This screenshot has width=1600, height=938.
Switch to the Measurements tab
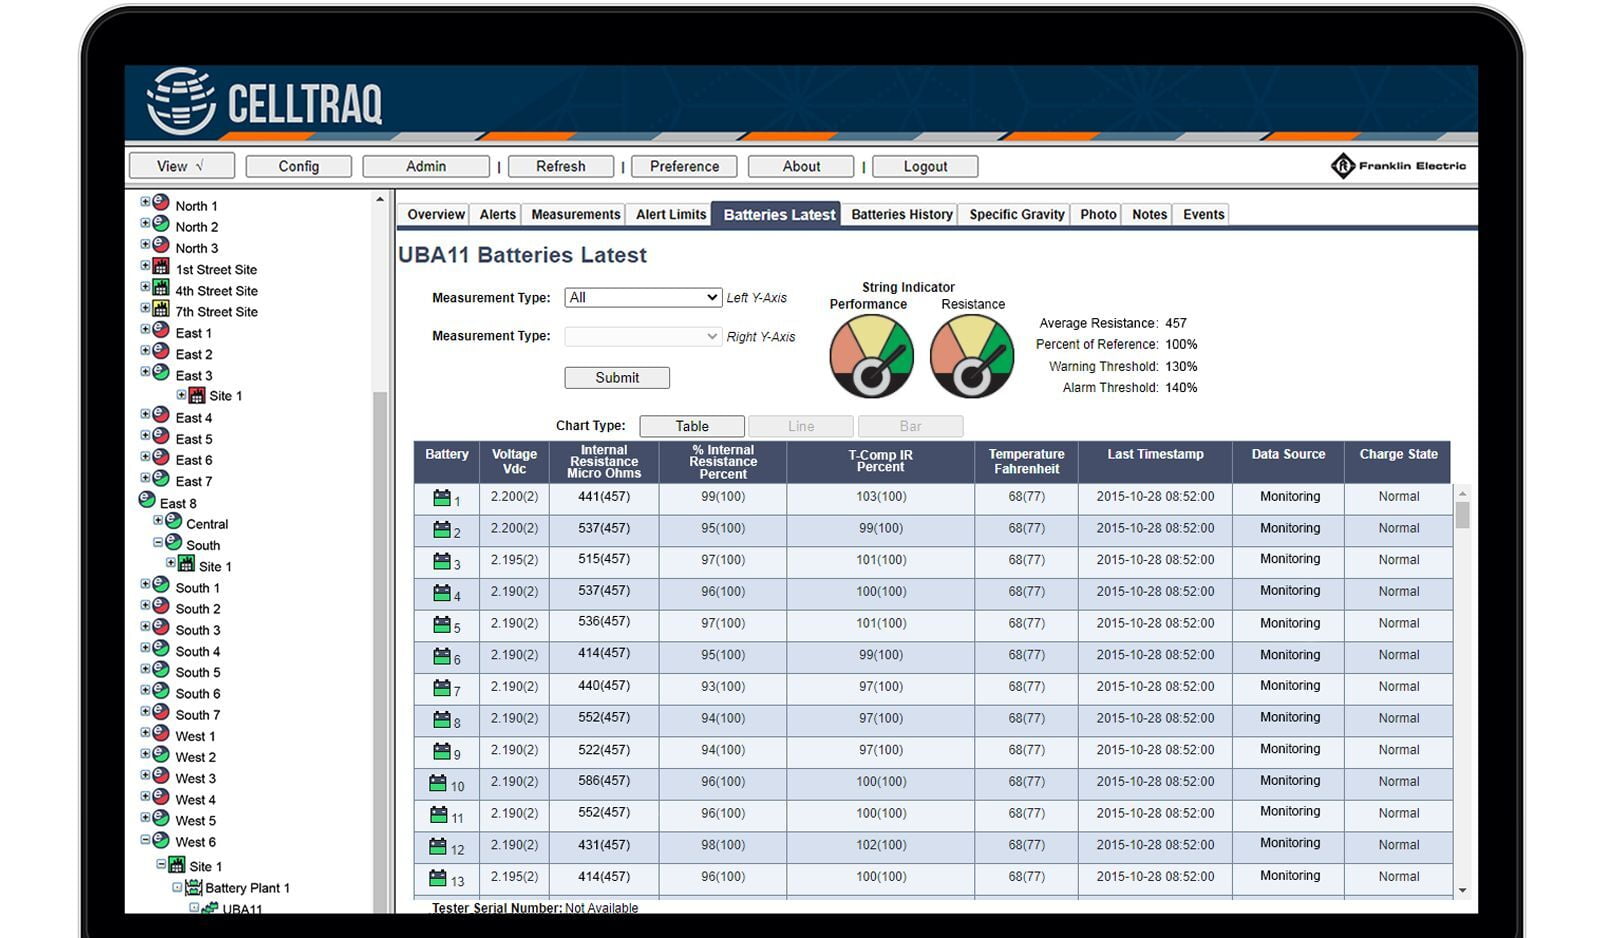[576, 214]
